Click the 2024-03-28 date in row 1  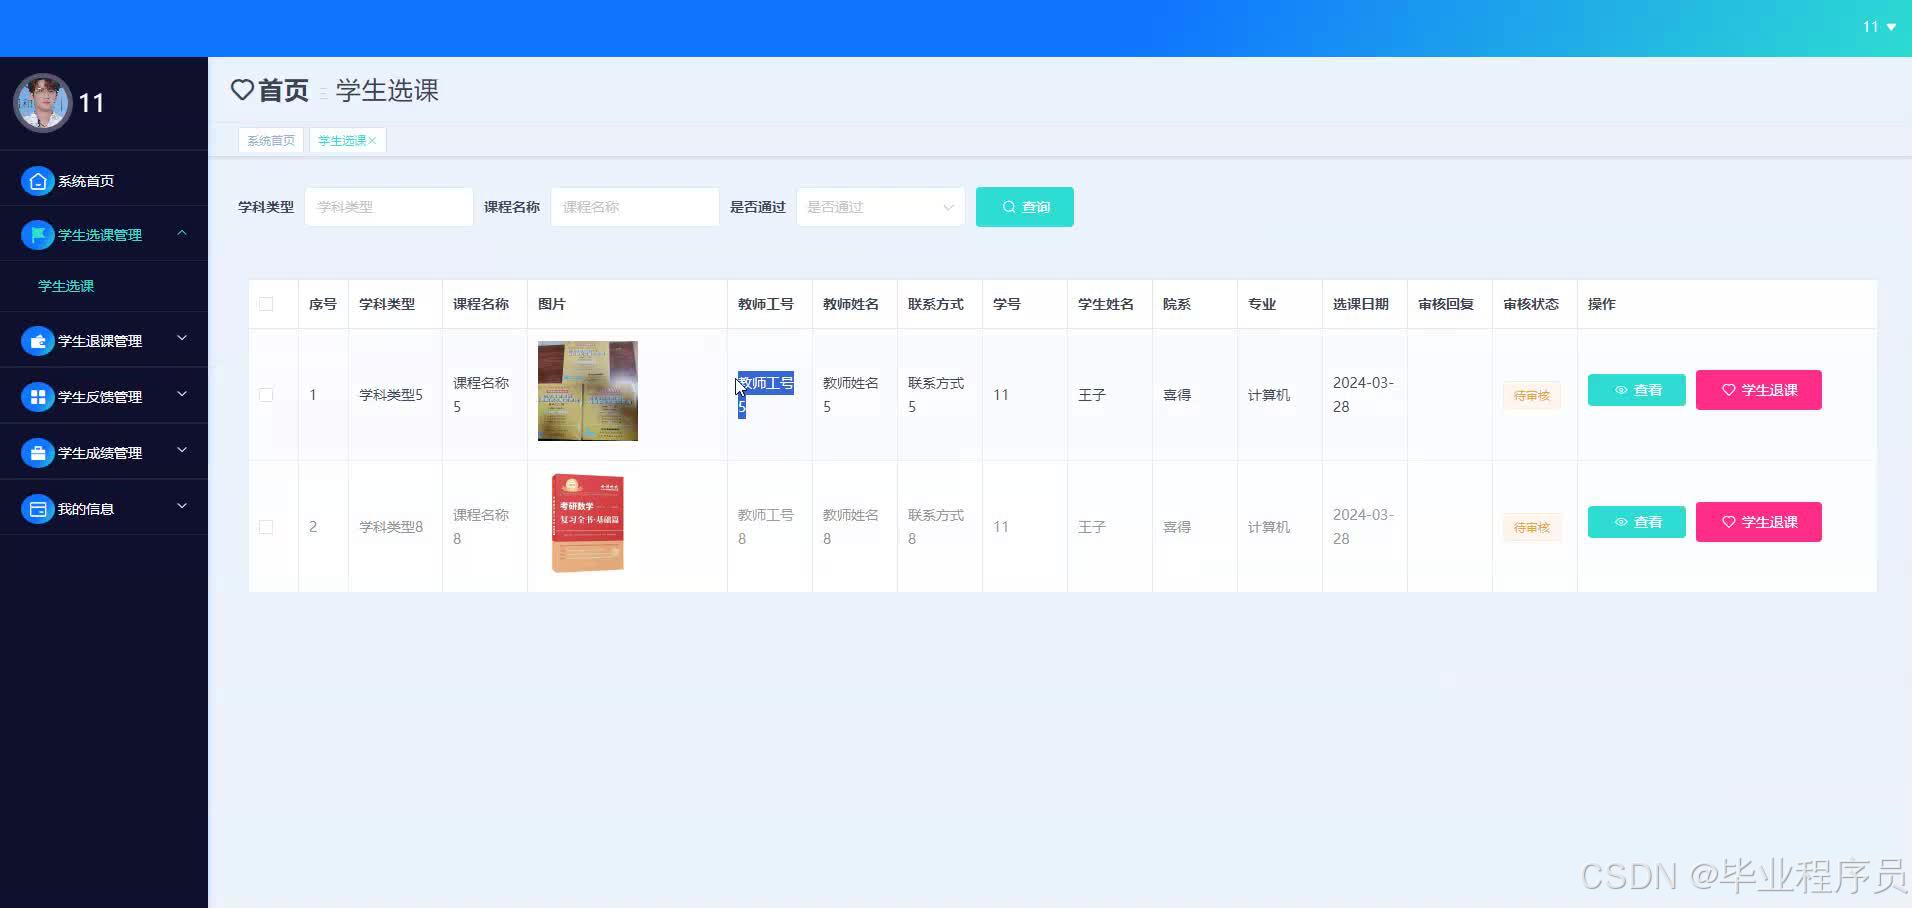(1363, 395)
